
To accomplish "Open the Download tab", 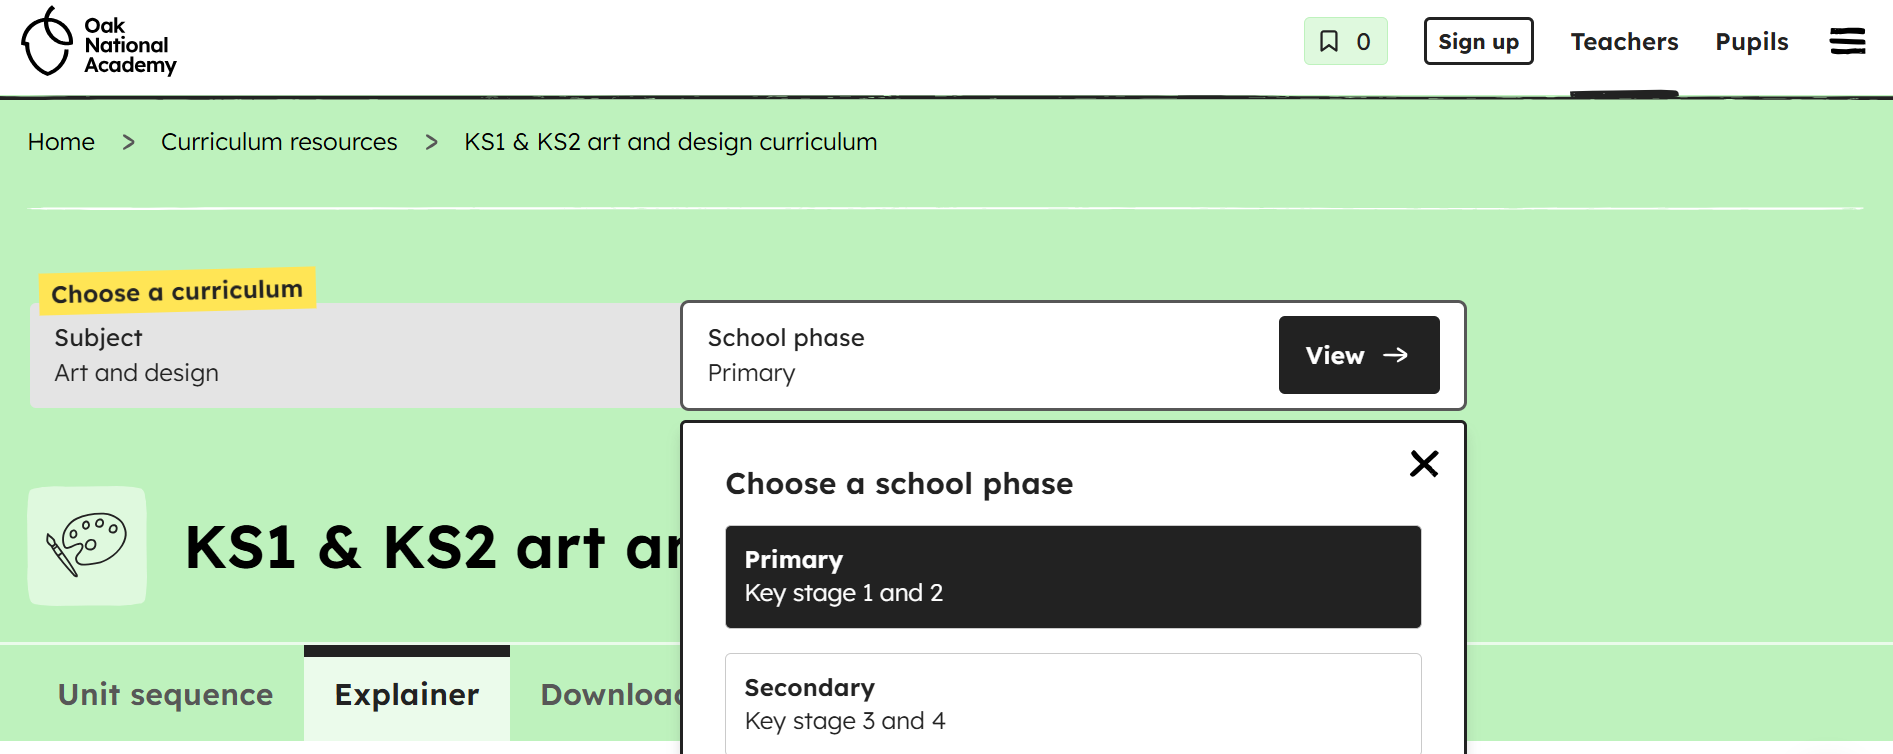I will (x=610, y=695).
